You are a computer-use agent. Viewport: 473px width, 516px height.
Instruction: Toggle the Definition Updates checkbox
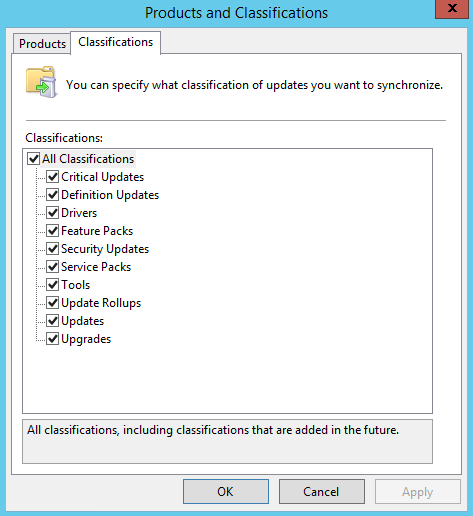[x=52, y=195]
